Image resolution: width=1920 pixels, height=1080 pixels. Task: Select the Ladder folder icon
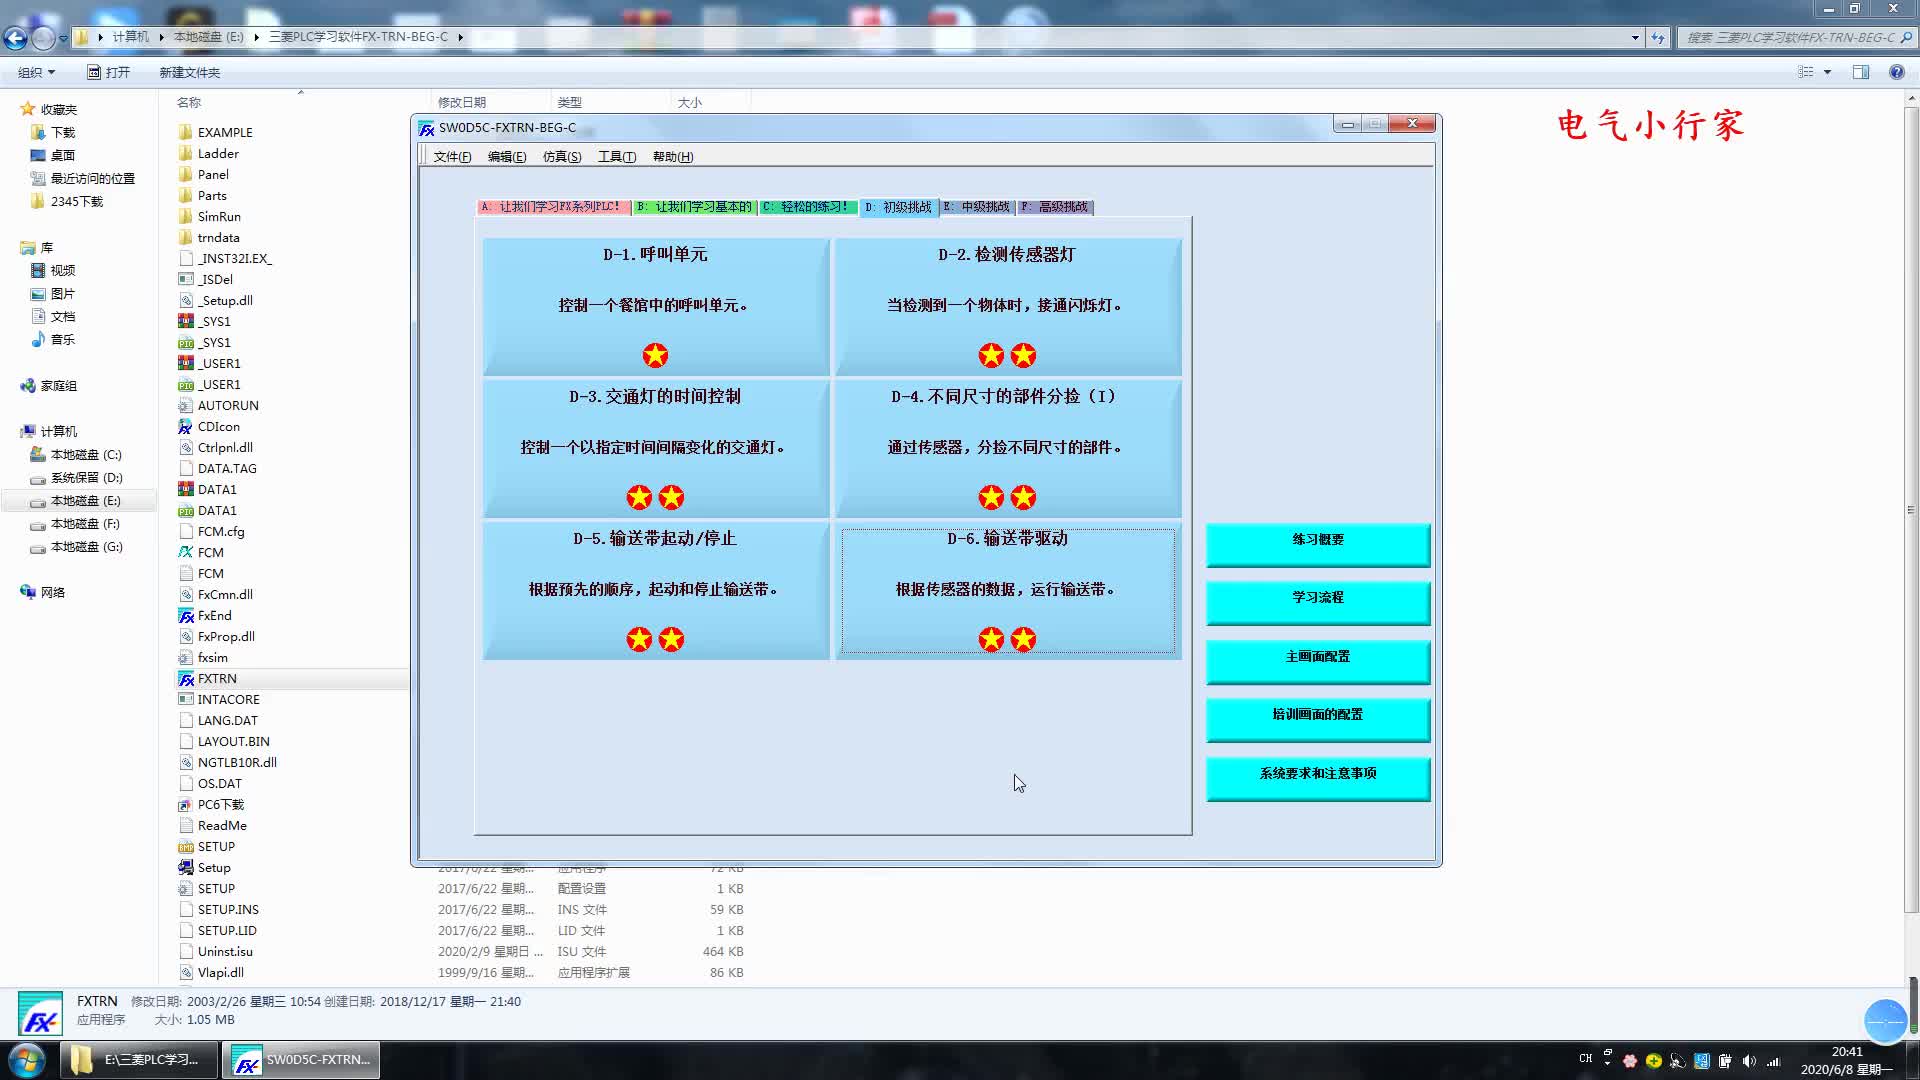[x=185, y=153]
